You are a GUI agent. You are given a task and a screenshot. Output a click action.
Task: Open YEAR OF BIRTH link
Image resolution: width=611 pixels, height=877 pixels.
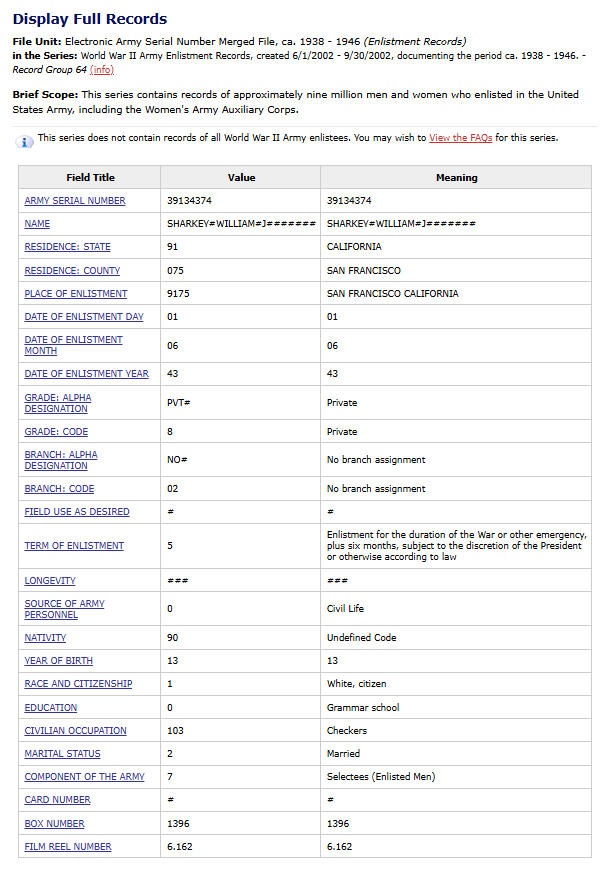coord(59,660)
